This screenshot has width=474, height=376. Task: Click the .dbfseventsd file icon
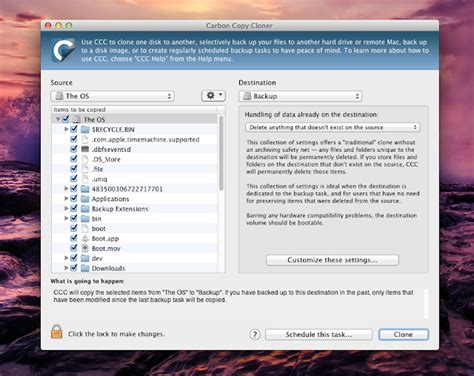point(85,149)
